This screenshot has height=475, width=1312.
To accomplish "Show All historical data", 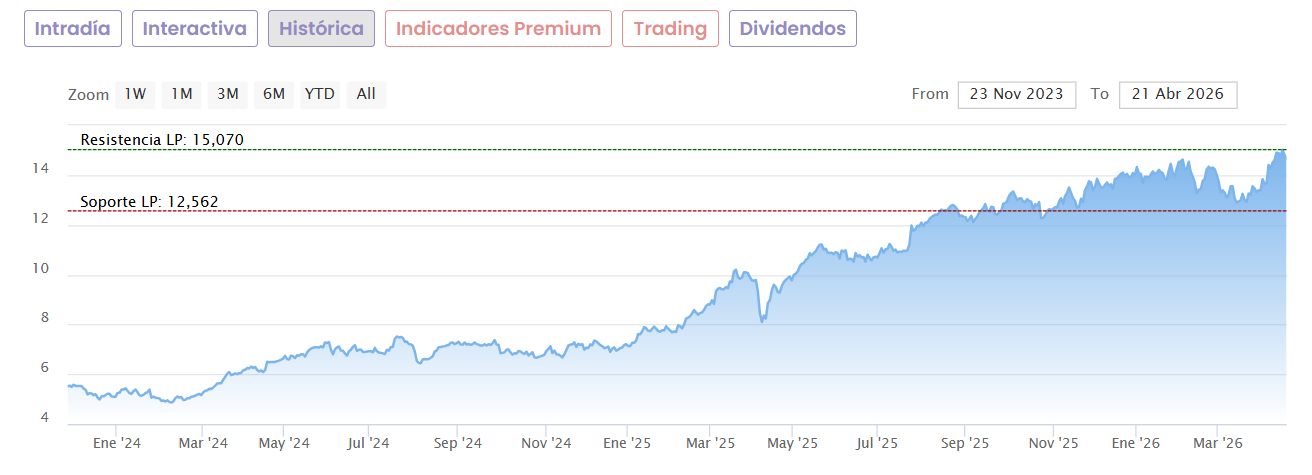I will click(x=366, y=94).
